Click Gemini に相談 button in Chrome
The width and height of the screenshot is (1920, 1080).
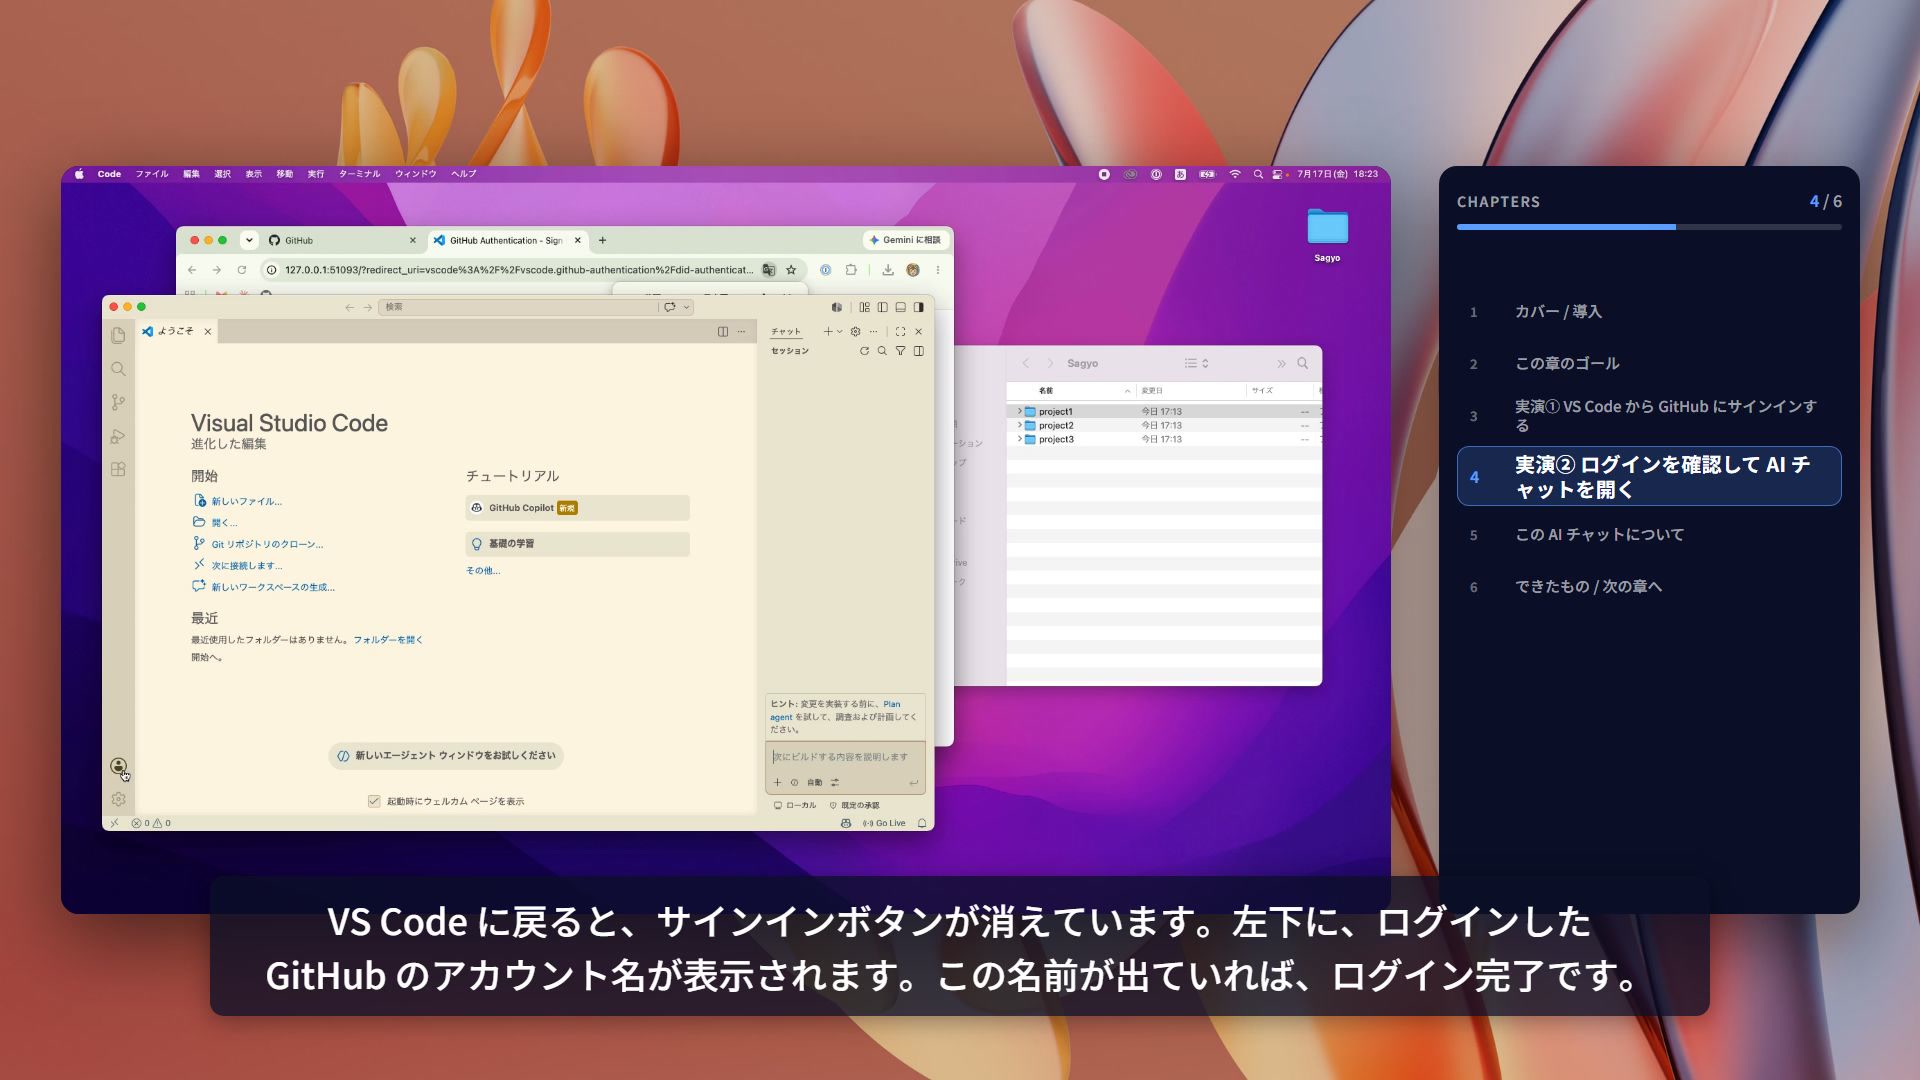905,240
